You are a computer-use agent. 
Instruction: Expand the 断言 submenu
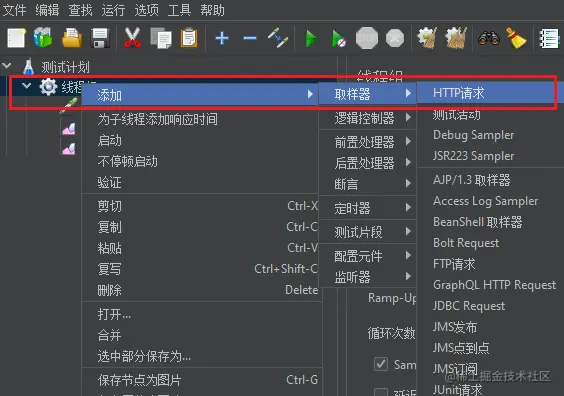point(368,183)
